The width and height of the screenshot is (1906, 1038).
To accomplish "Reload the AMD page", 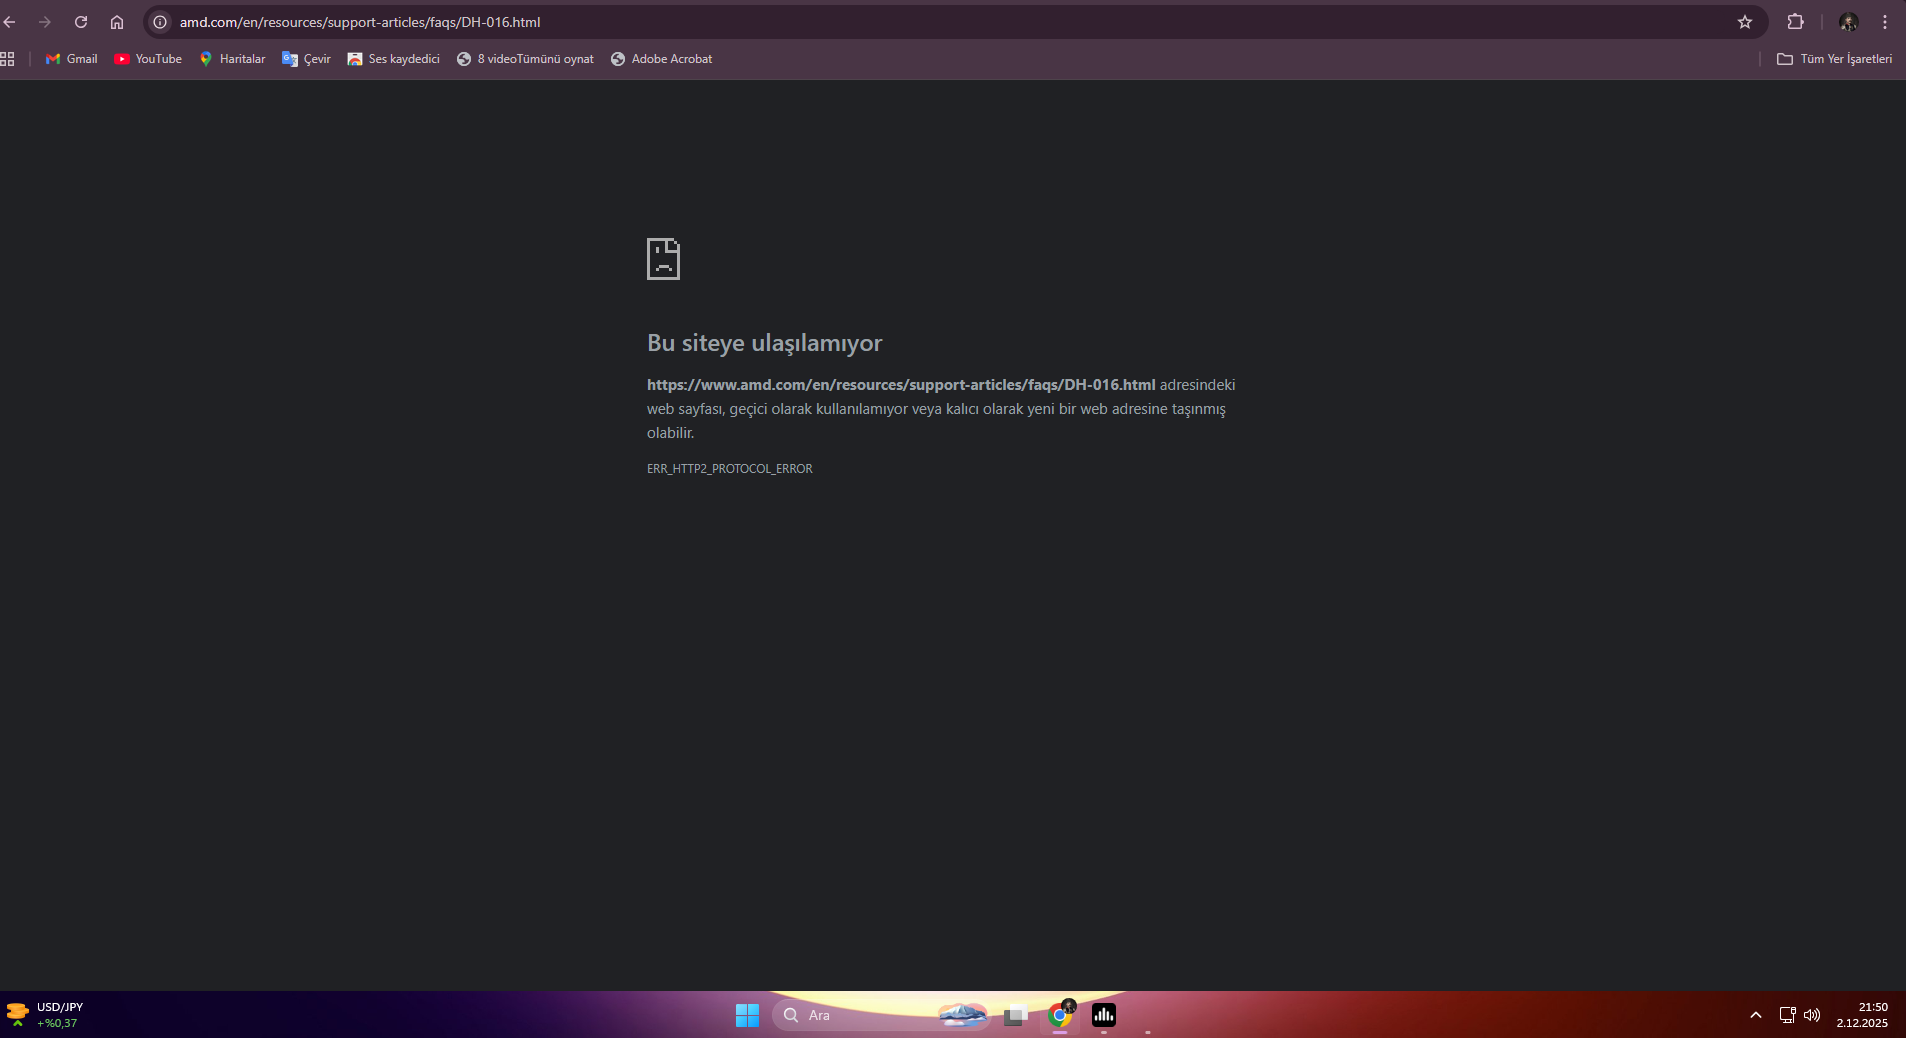I will 81,22.
